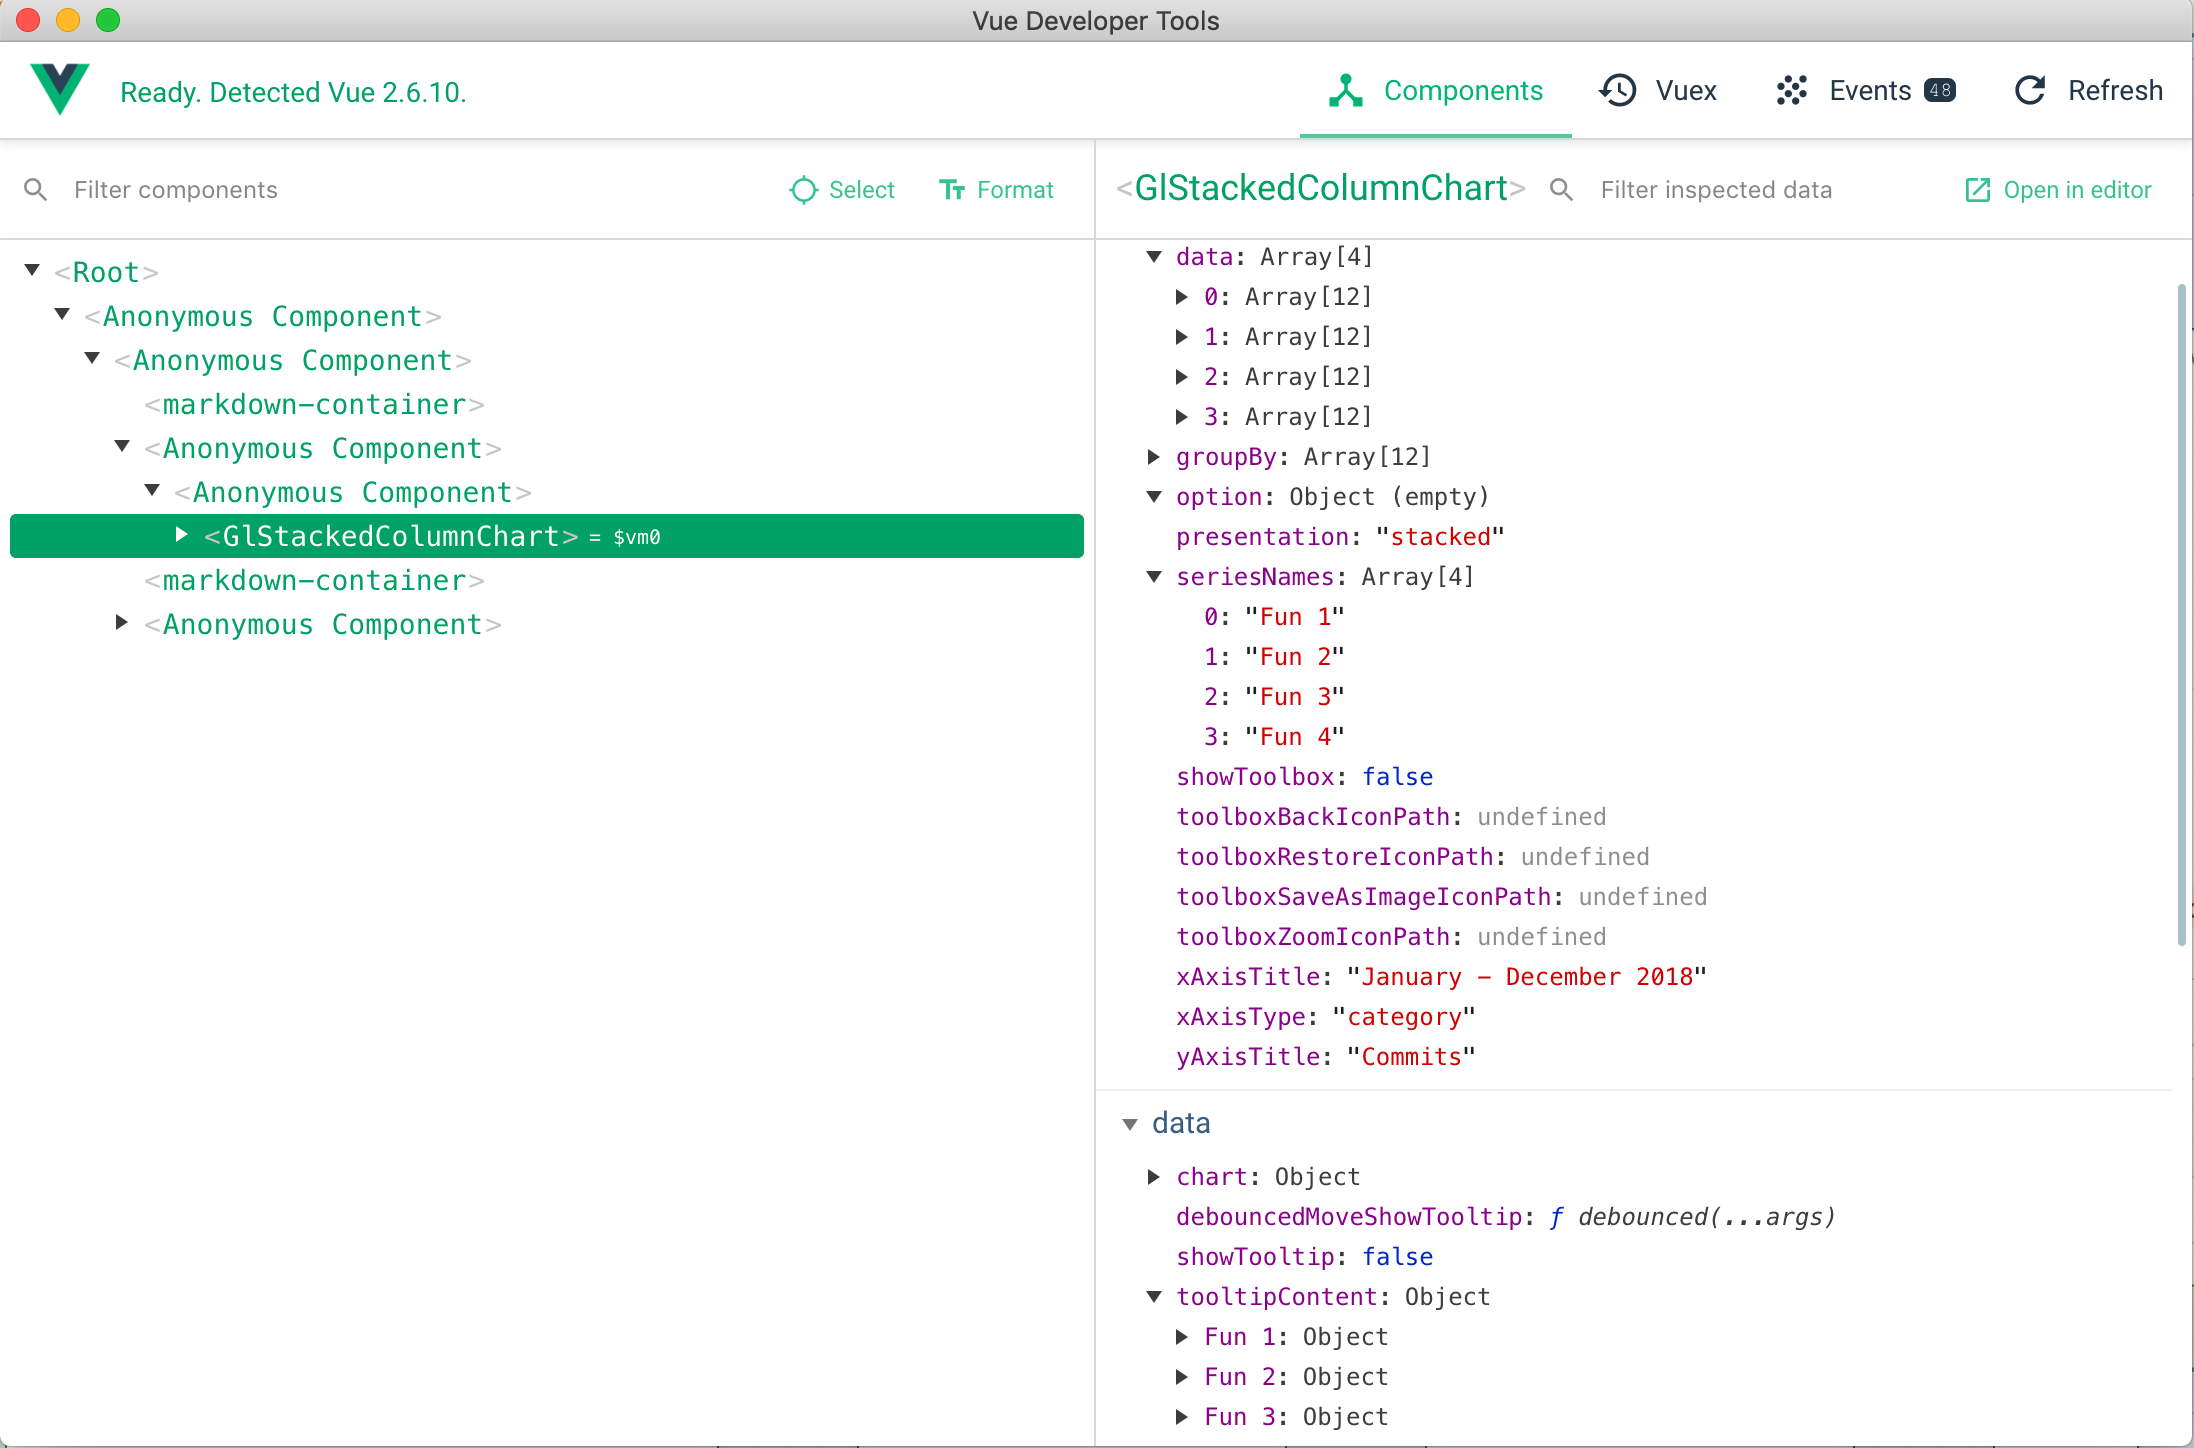
Task: Click the Vue logo icon
Action: pyautogui.click(x=60, y=89)
